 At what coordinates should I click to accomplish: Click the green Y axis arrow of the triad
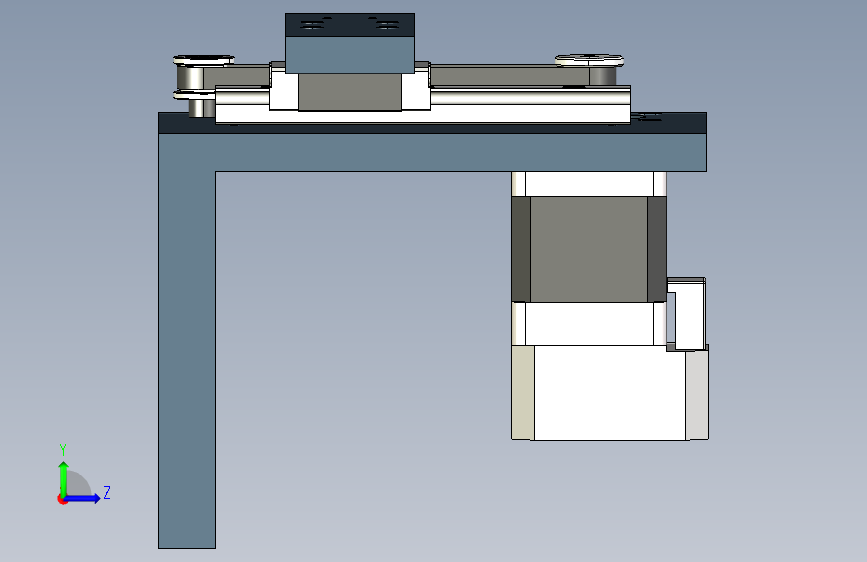[63, 478]
